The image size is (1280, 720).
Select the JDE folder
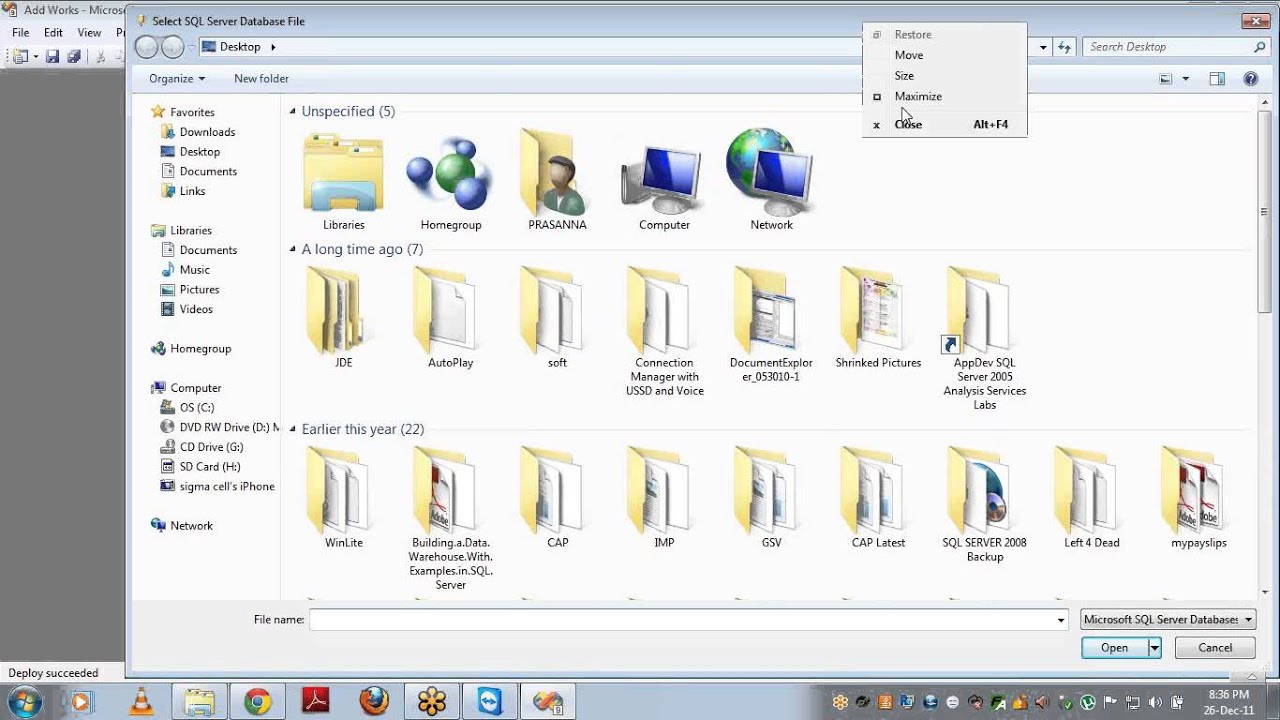(x=343, y=318)
